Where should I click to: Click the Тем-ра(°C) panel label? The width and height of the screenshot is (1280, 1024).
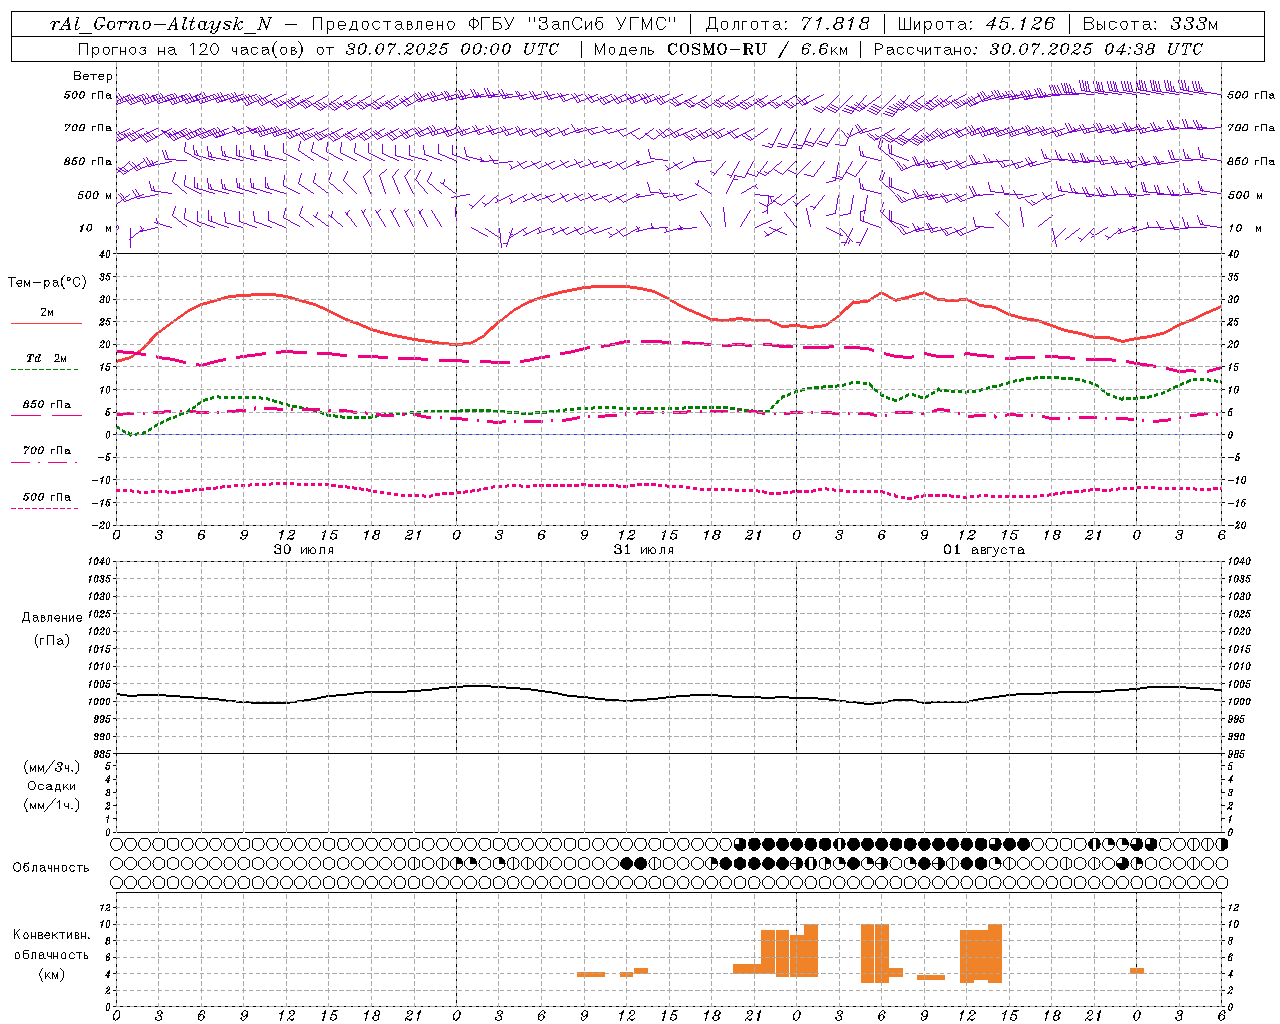47,283
